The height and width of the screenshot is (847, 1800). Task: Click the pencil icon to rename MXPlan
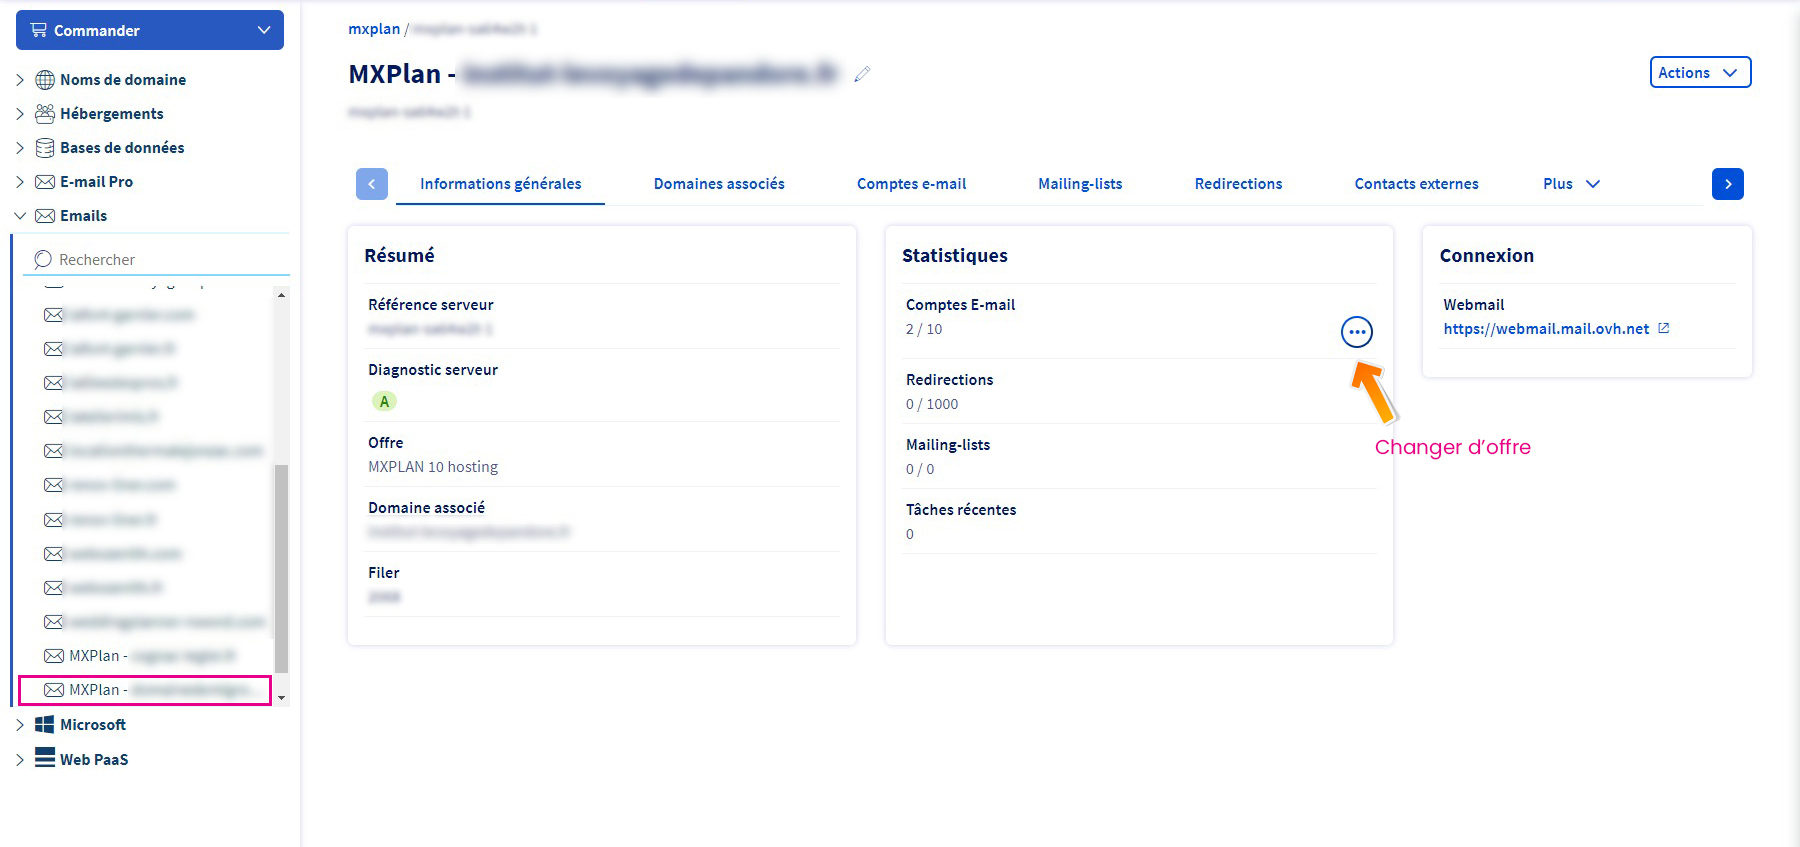862,74
